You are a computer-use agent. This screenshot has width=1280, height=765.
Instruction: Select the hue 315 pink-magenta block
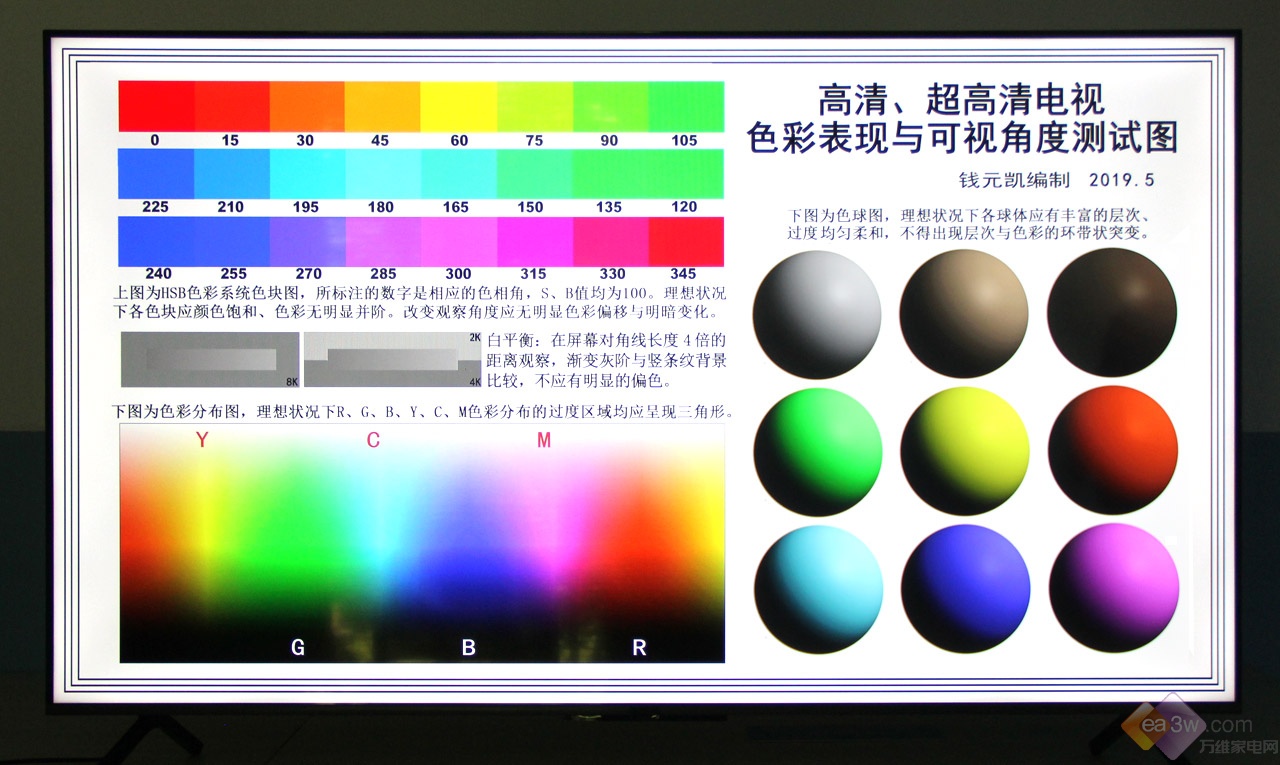(535, 241)
